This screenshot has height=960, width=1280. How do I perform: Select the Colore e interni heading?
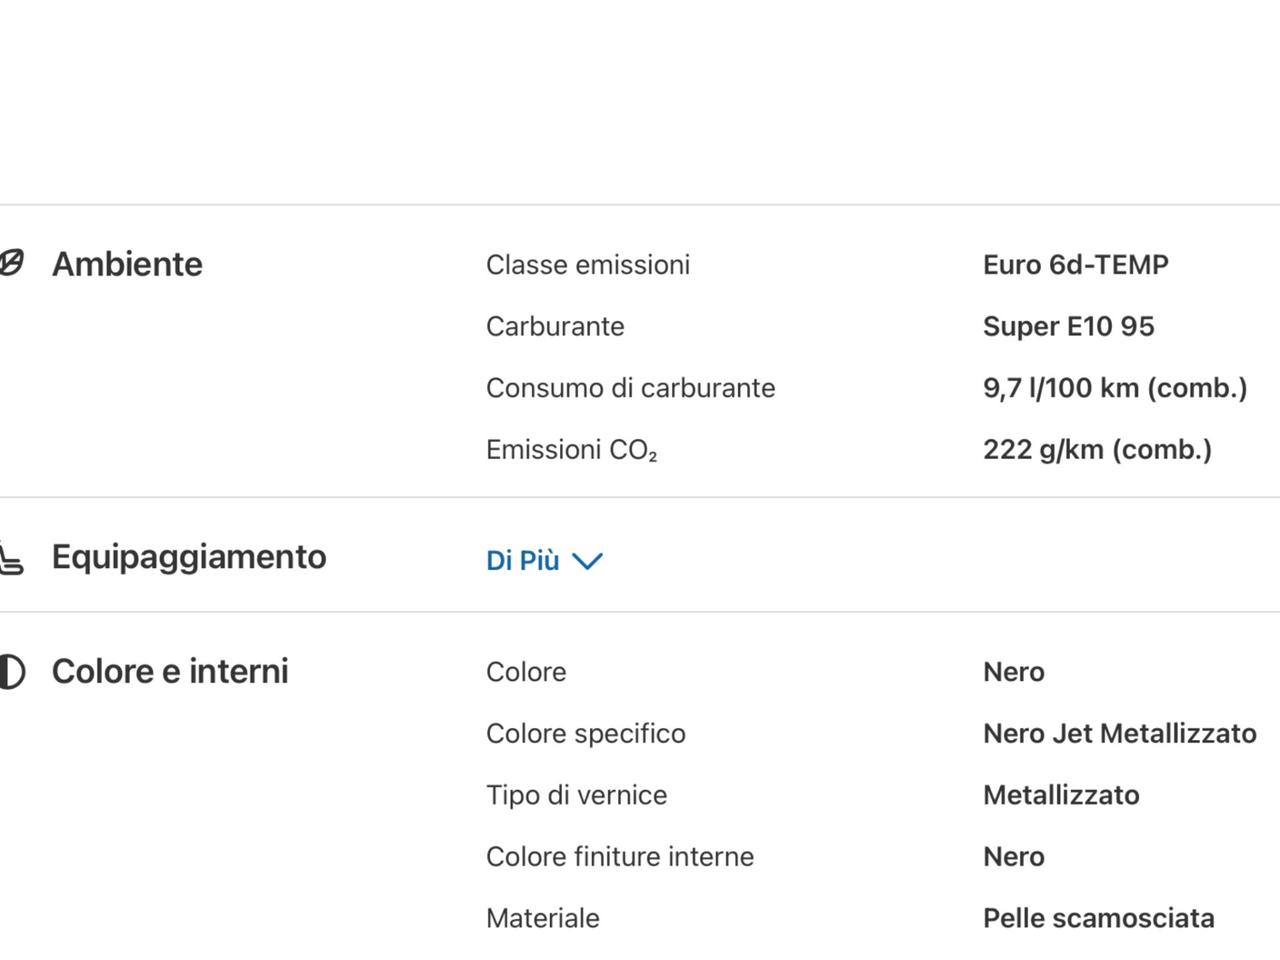pos(170,671)
